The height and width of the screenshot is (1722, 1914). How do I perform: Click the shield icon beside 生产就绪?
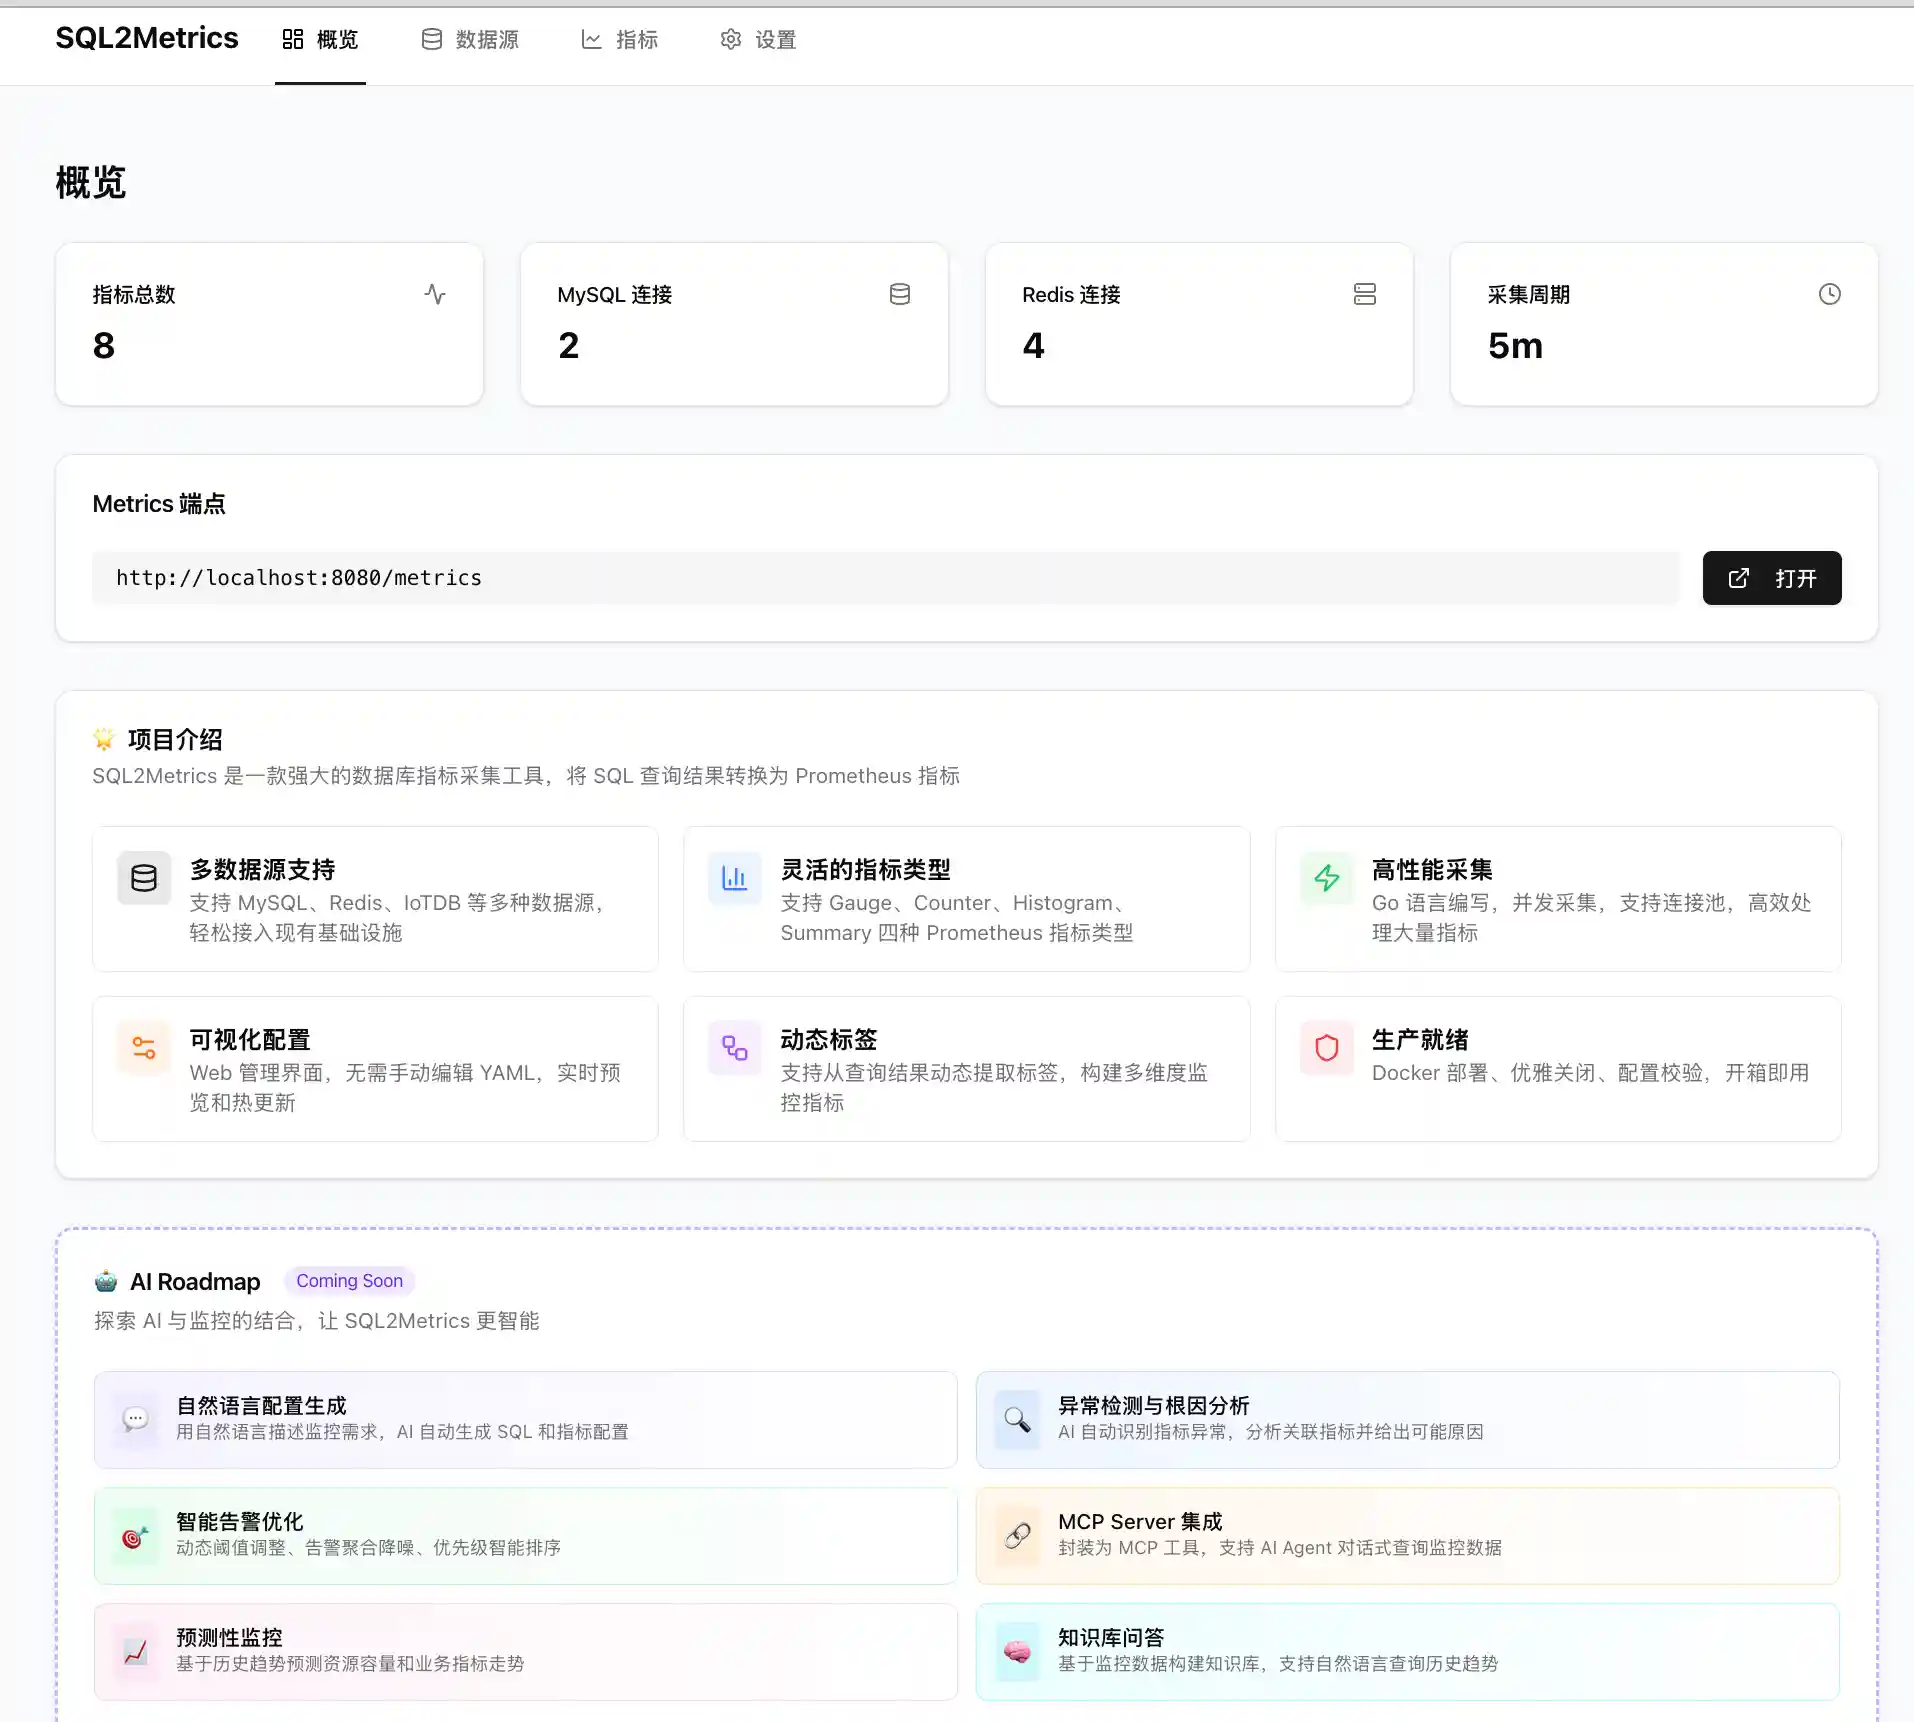pos(1326,1048)
